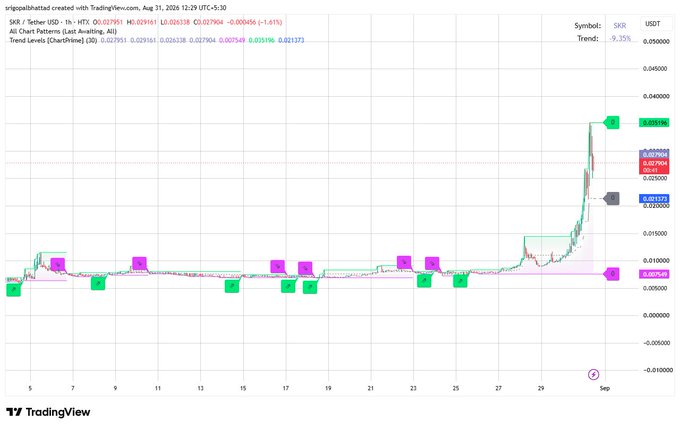Click the 0.010000 price axis label
The height and width of the screenshot is (428, 680).
[656, 261]
